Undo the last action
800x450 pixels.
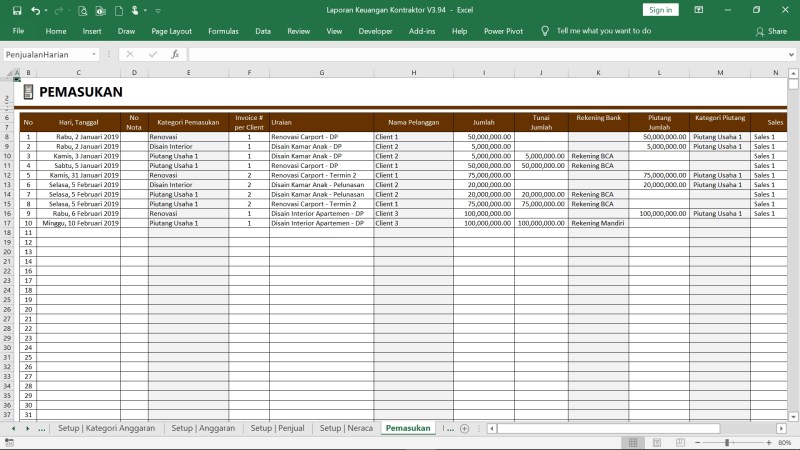tap(35, 10)
